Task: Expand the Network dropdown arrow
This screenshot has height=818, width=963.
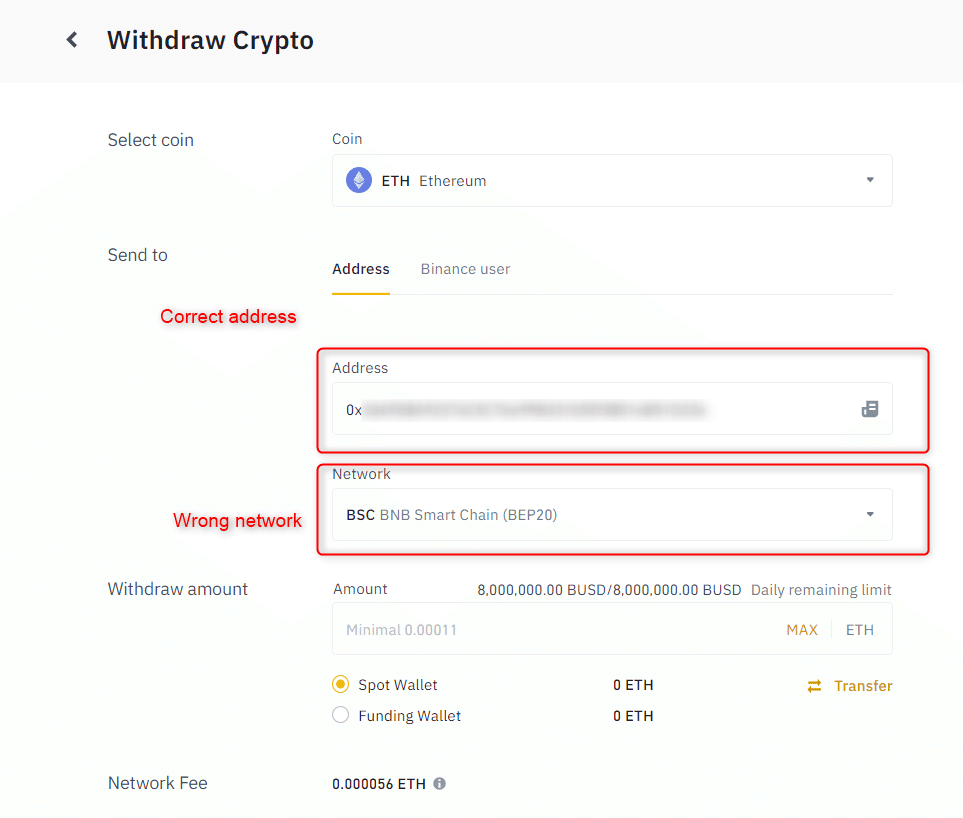Action: tap(870, 515)
